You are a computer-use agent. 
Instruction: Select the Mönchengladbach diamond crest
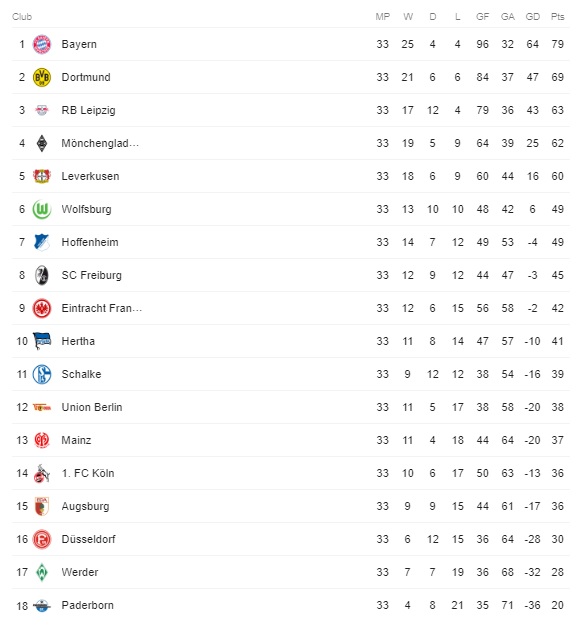[x=42, y=143]
